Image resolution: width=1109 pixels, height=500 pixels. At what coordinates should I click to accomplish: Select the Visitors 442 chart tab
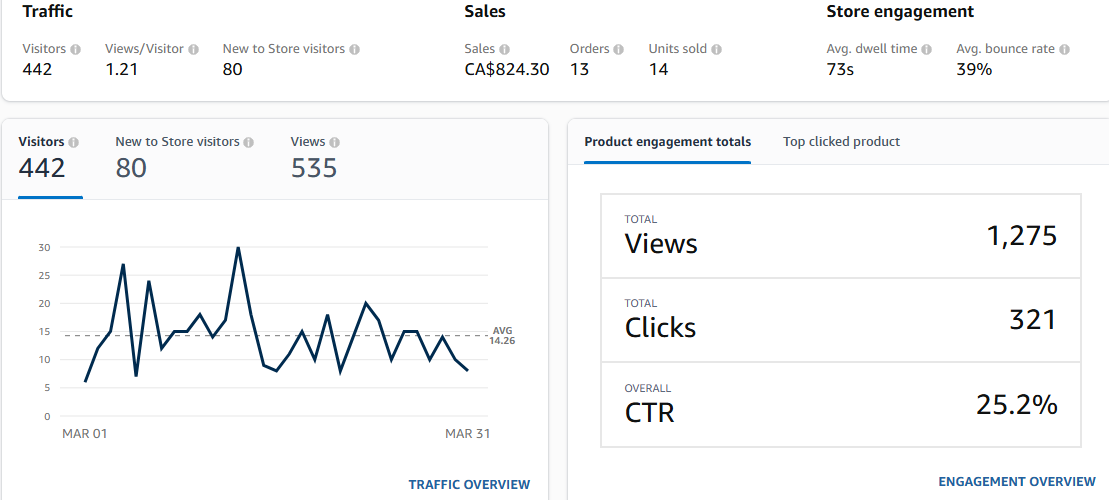pos(50,159)
